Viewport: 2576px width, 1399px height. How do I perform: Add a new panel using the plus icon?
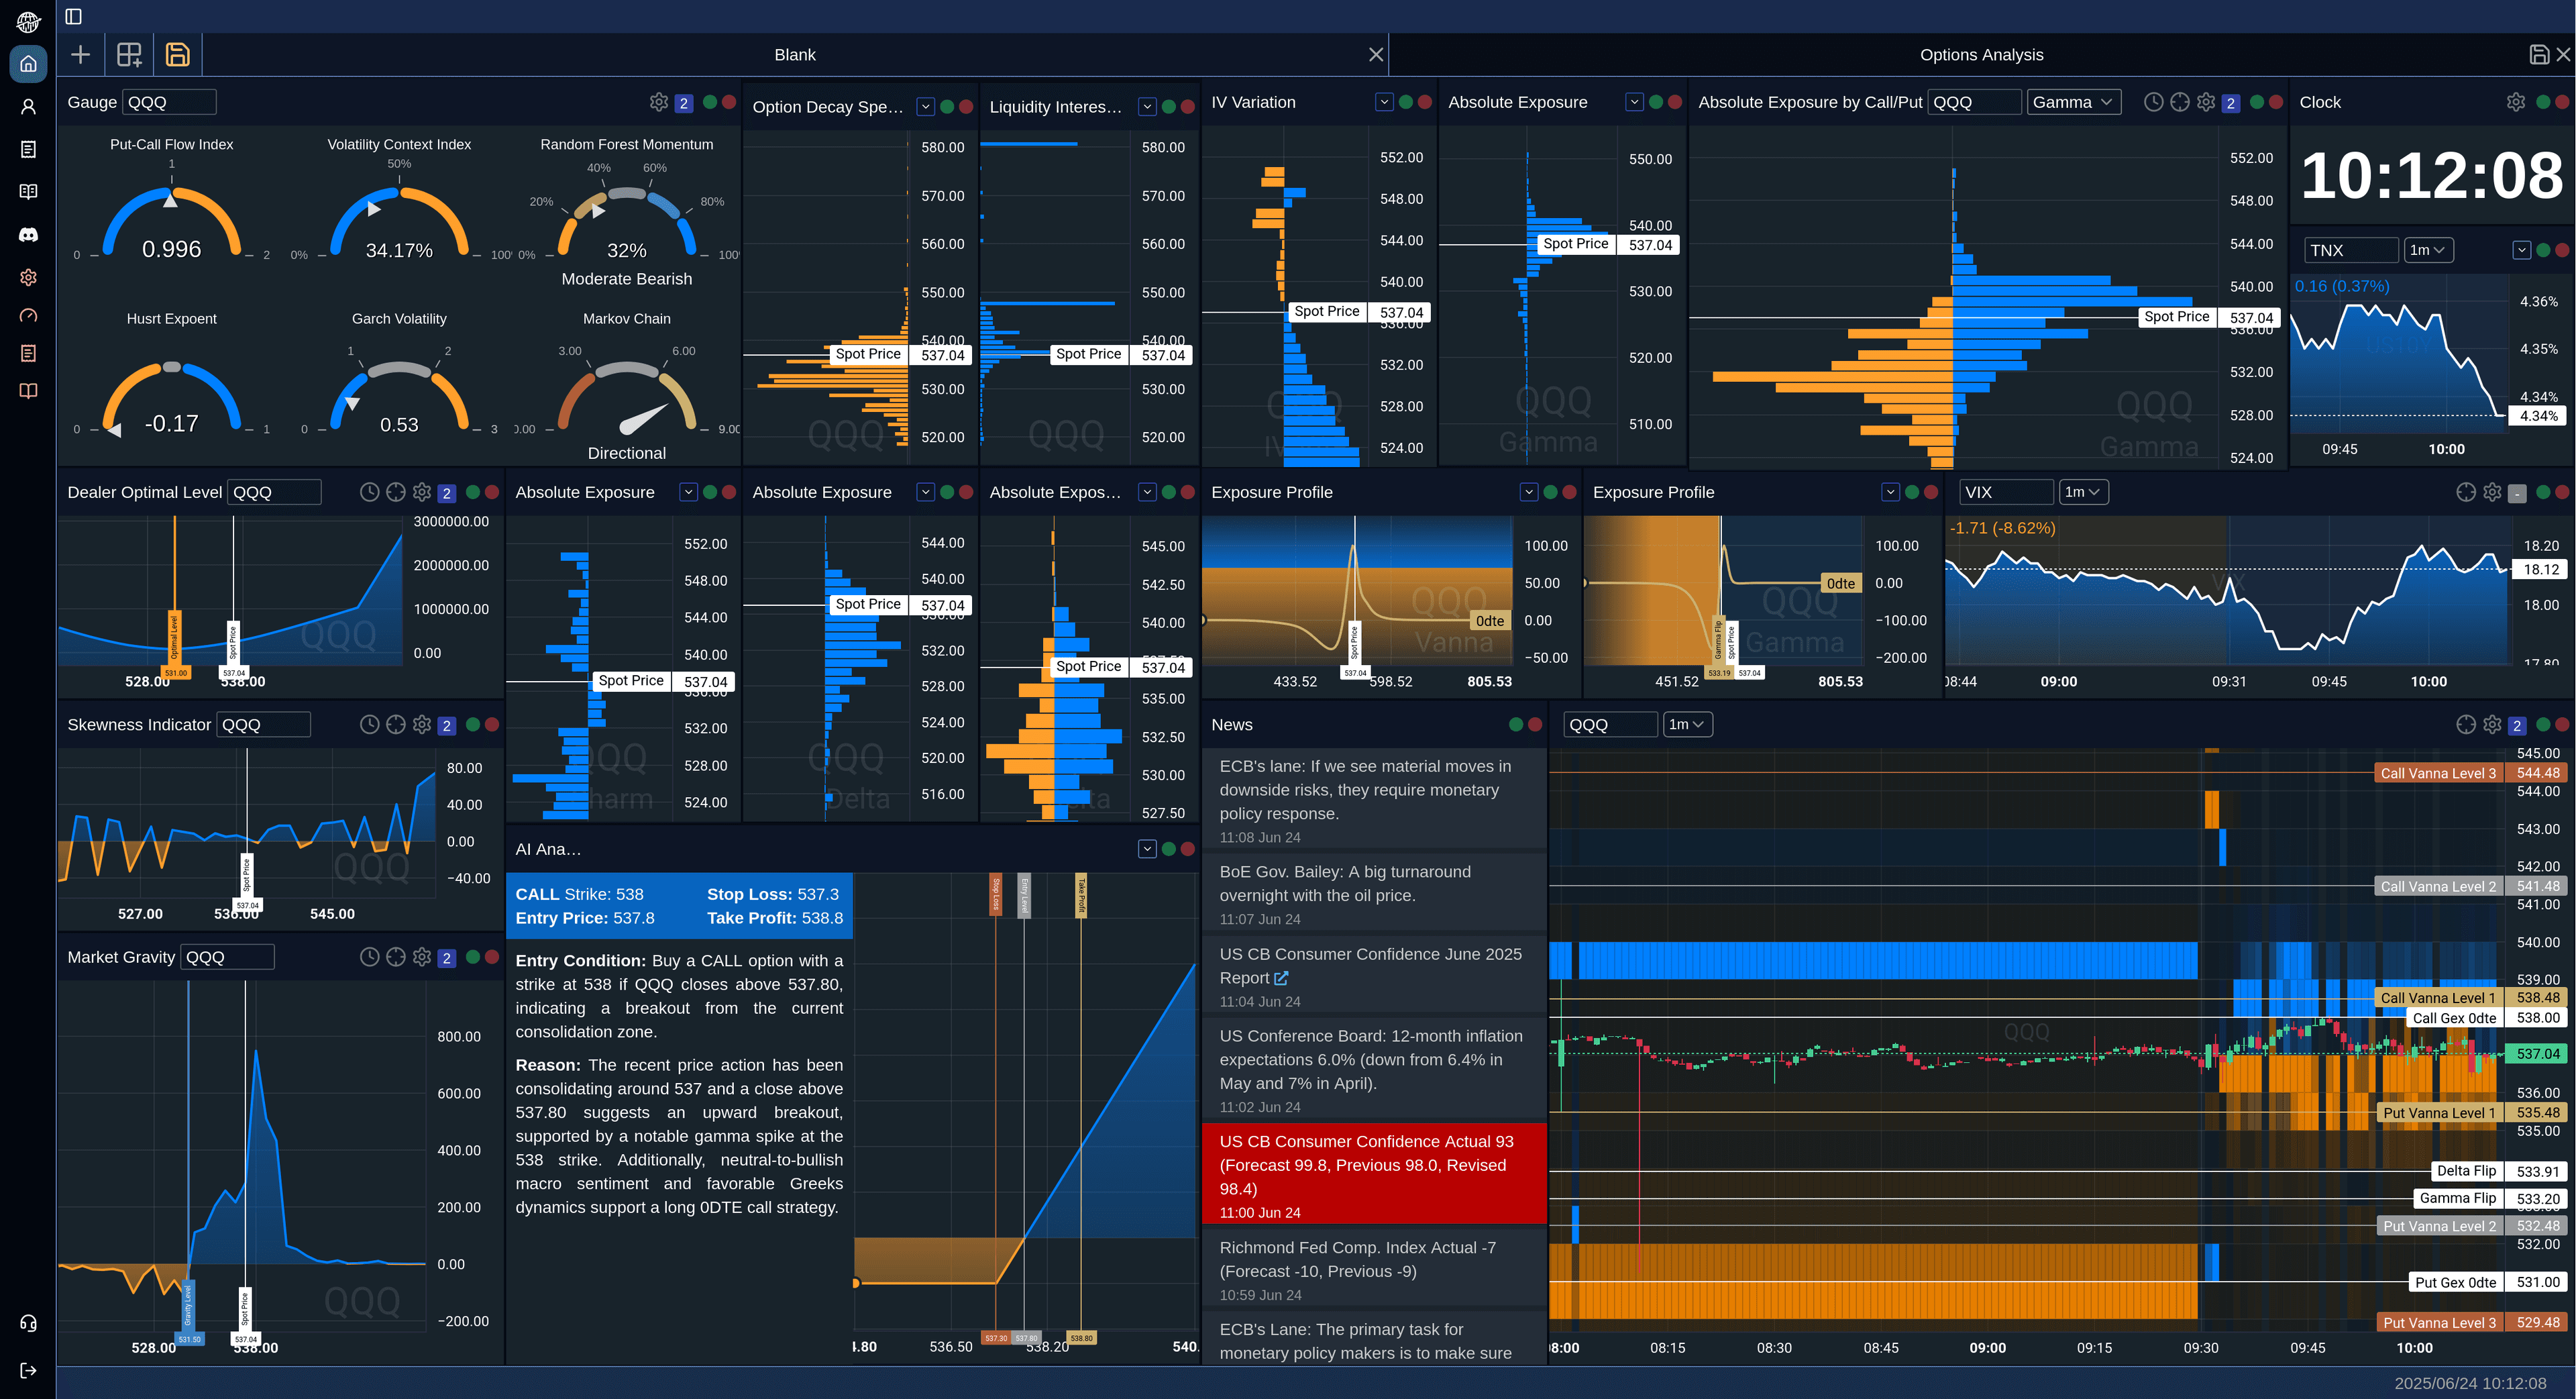[80, 55]
